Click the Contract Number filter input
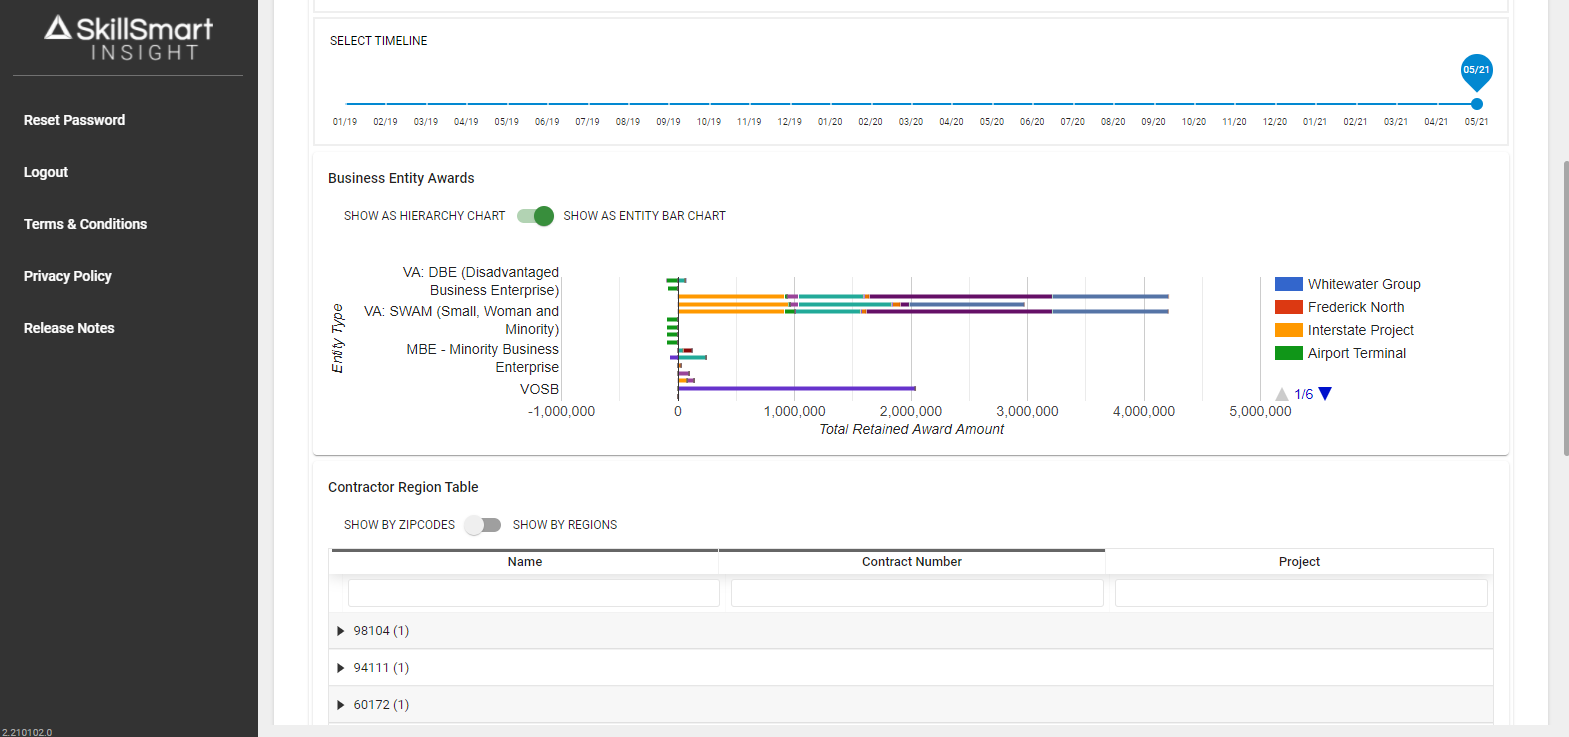1569x737 pixels. point(917,593)
